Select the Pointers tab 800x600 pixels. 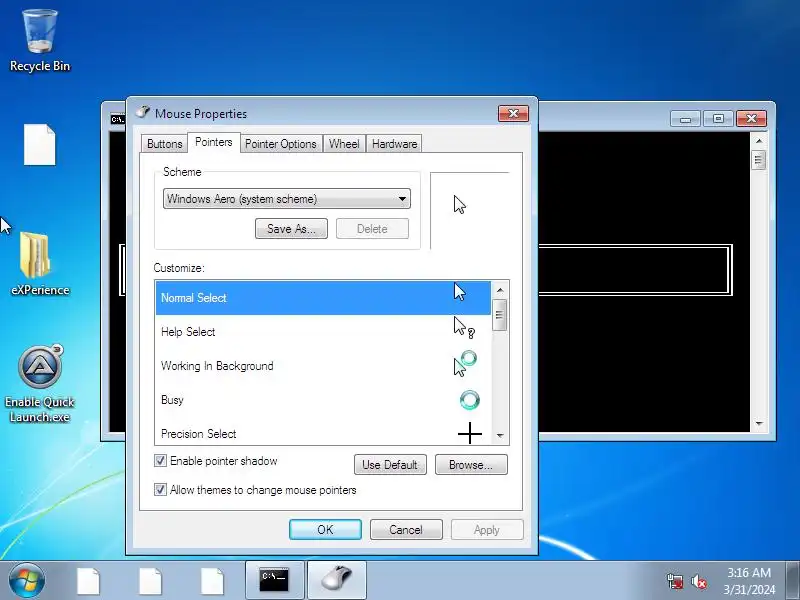pos(214,142)
